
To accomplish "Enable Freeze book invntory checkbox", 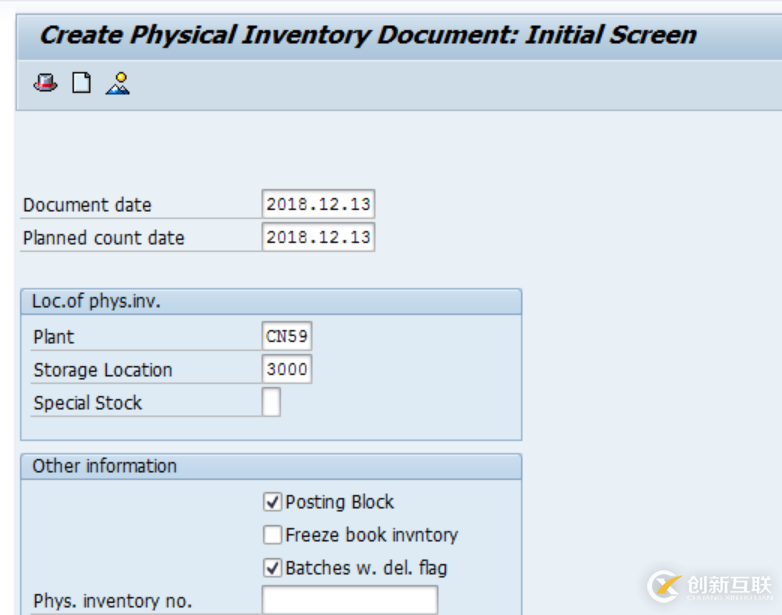I will [x=272, y=535].
